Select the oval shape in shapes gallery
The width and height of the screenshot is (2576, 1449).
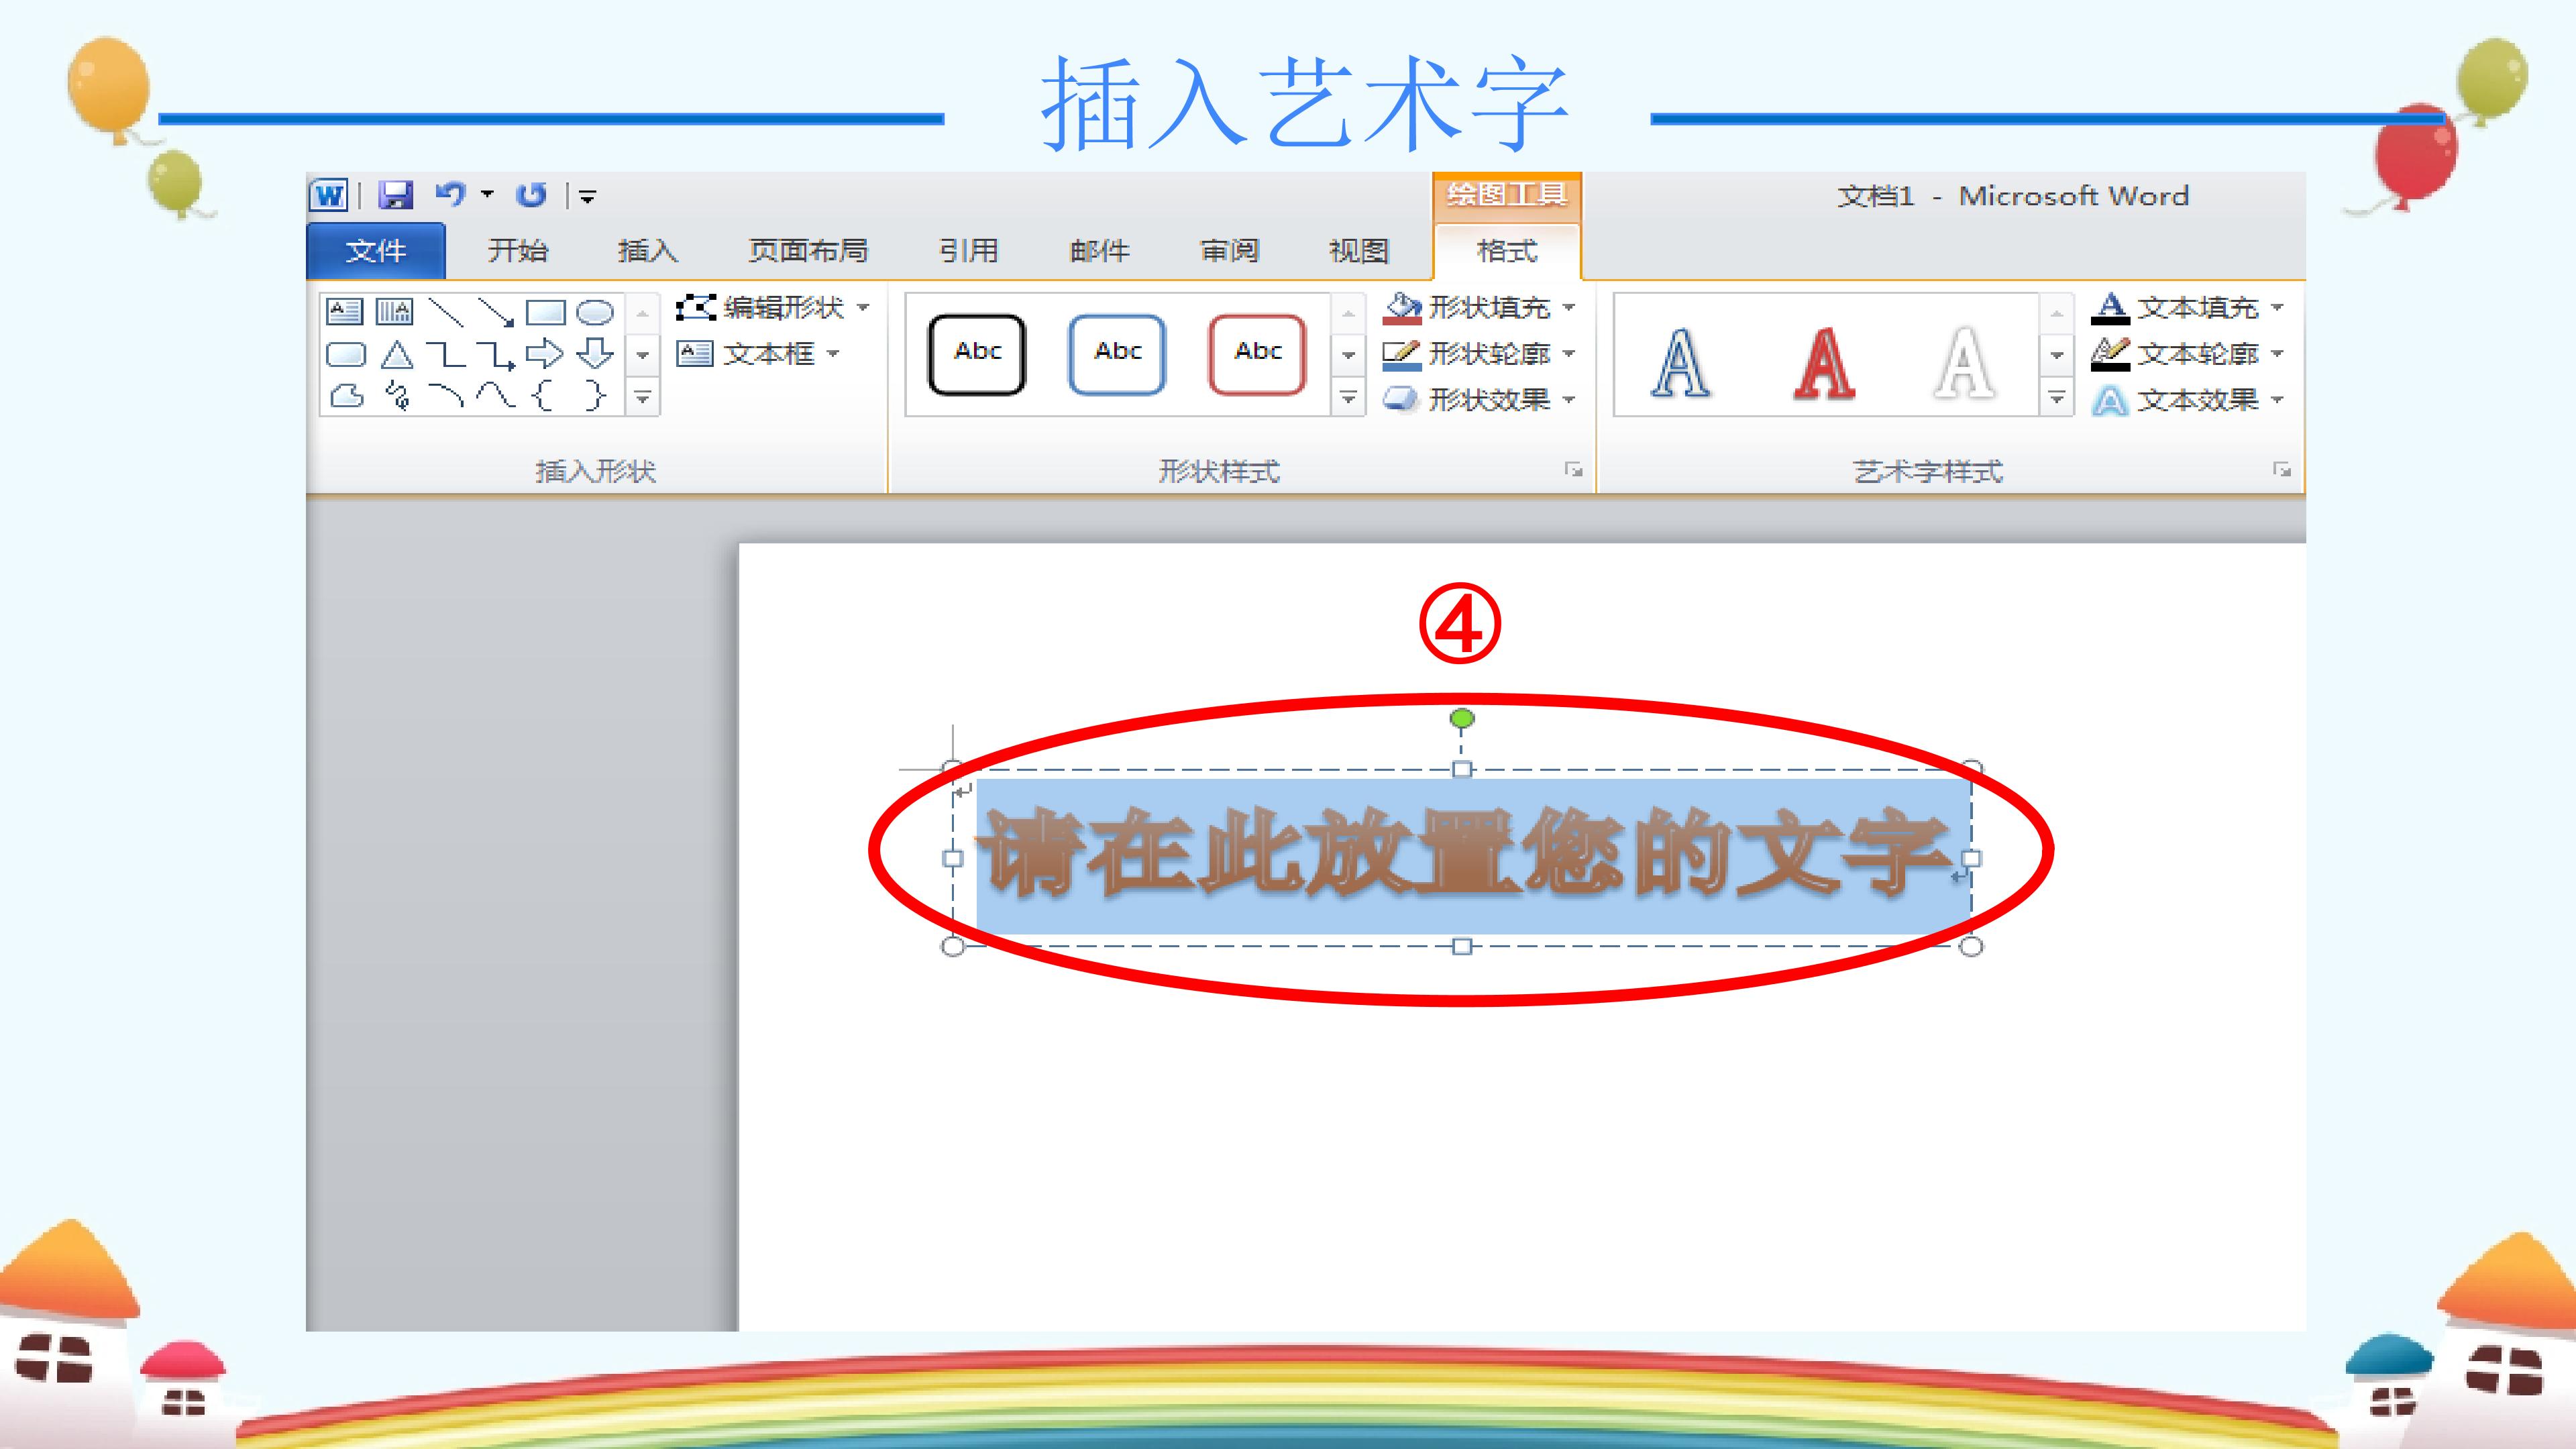pos(595,313)
